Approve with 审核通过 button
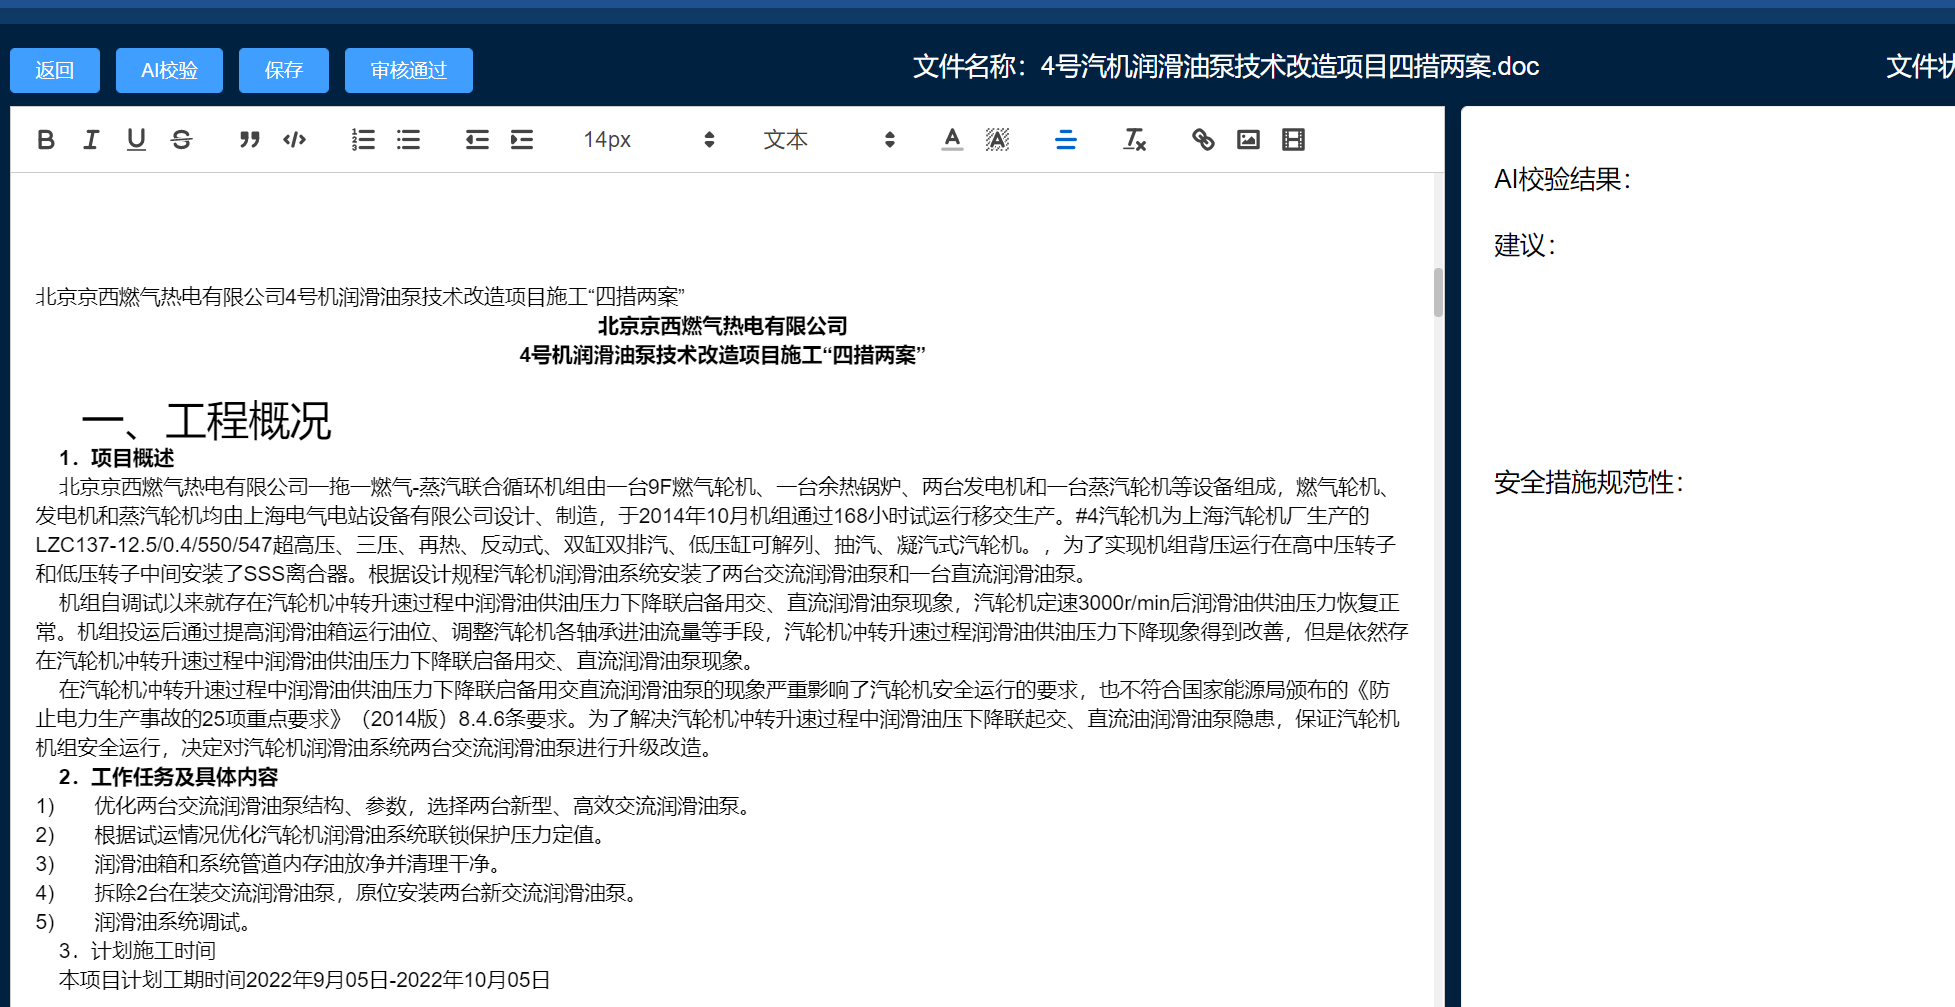This screenshot has height=1007, width=1955. pyautogui.click(x=409, y=70)
